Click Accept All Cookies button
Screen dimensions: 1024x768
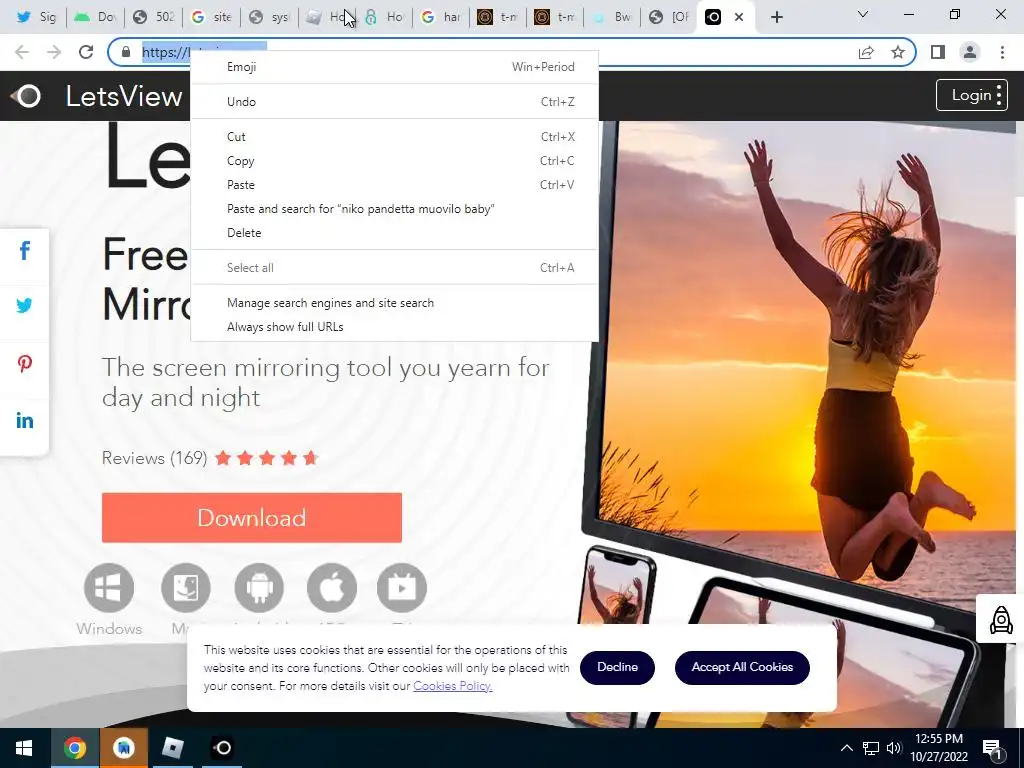click(x=742, y=667)
